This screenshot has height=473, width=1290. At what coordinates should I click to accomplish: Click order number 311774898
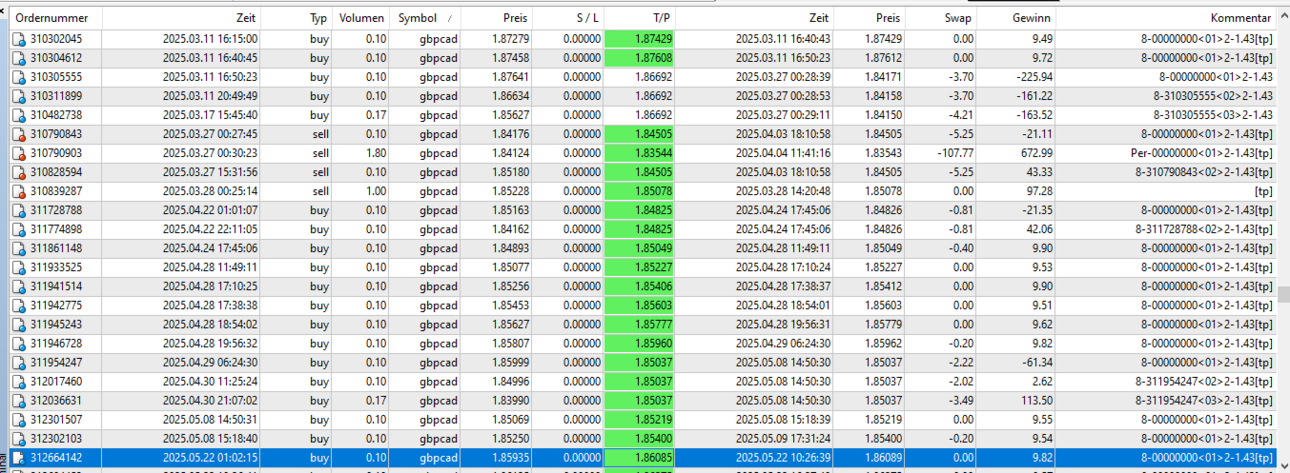click(56, 229)
